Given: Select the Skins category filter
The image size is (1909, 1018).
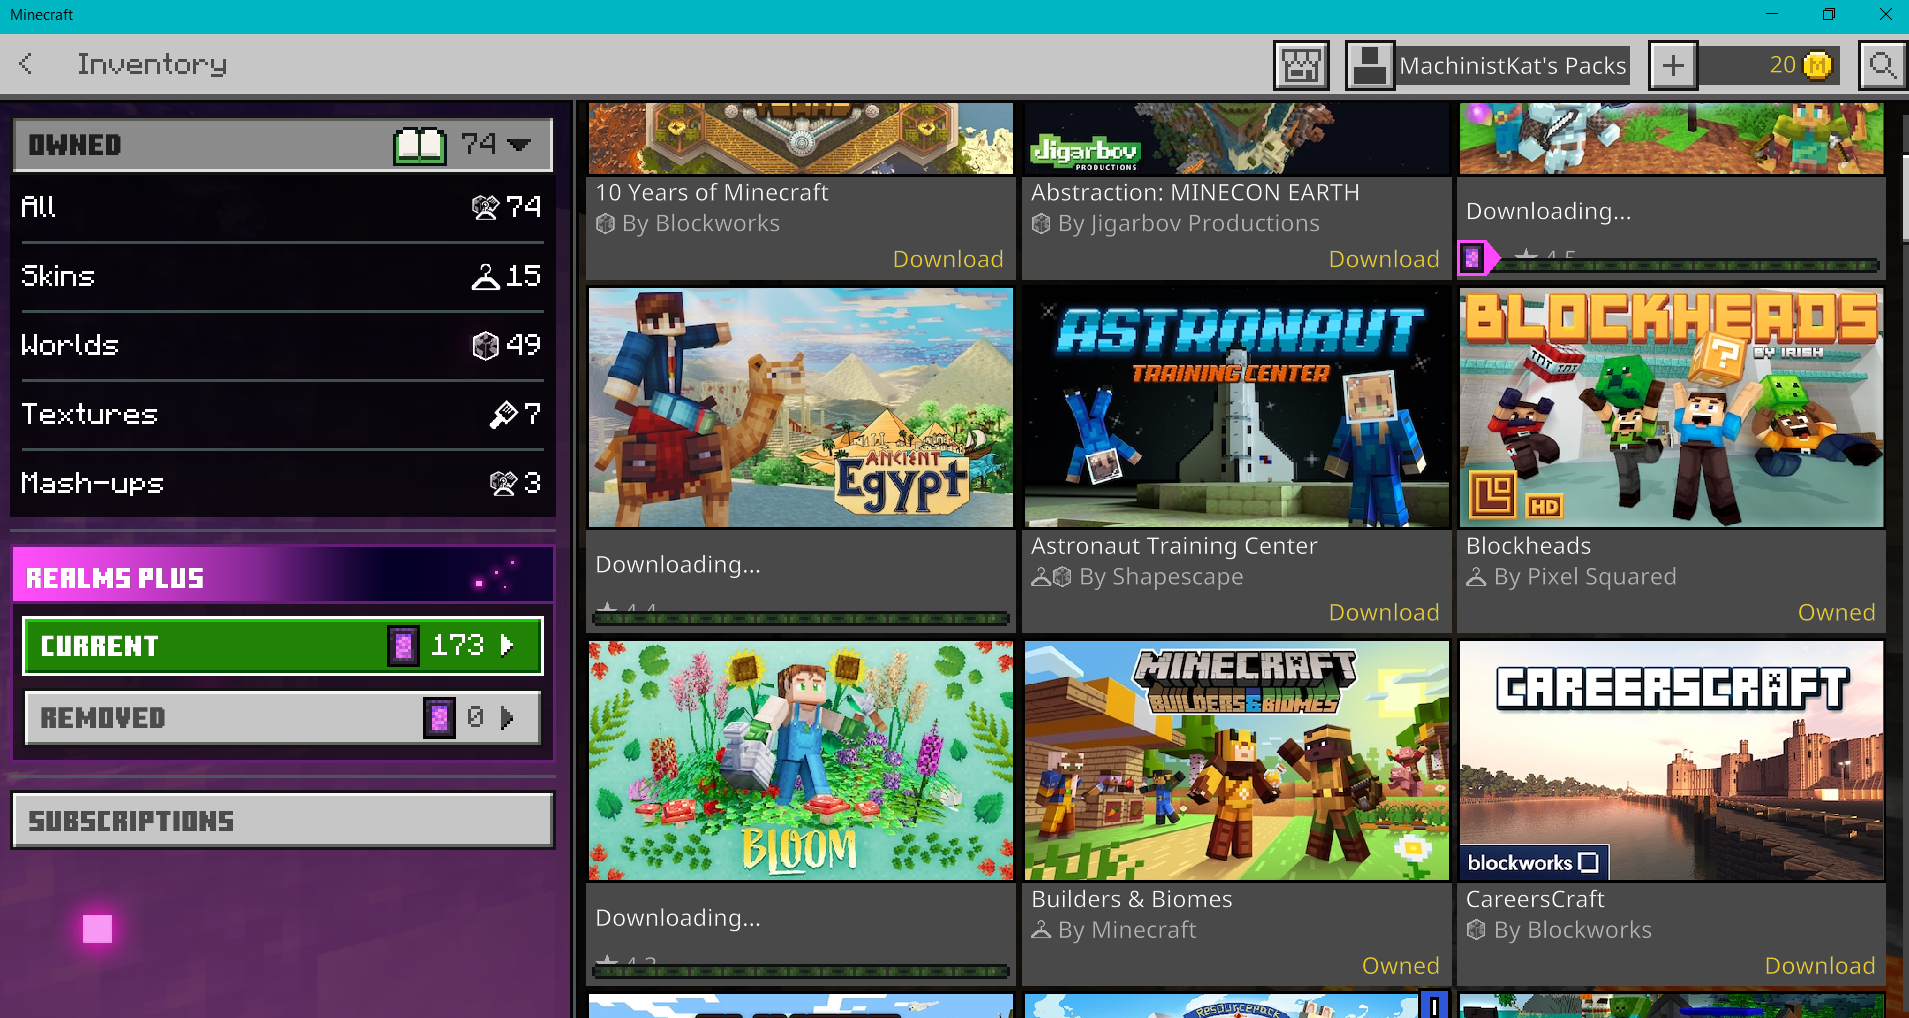Looking at the screenshot, I should (x=282, y=276).
